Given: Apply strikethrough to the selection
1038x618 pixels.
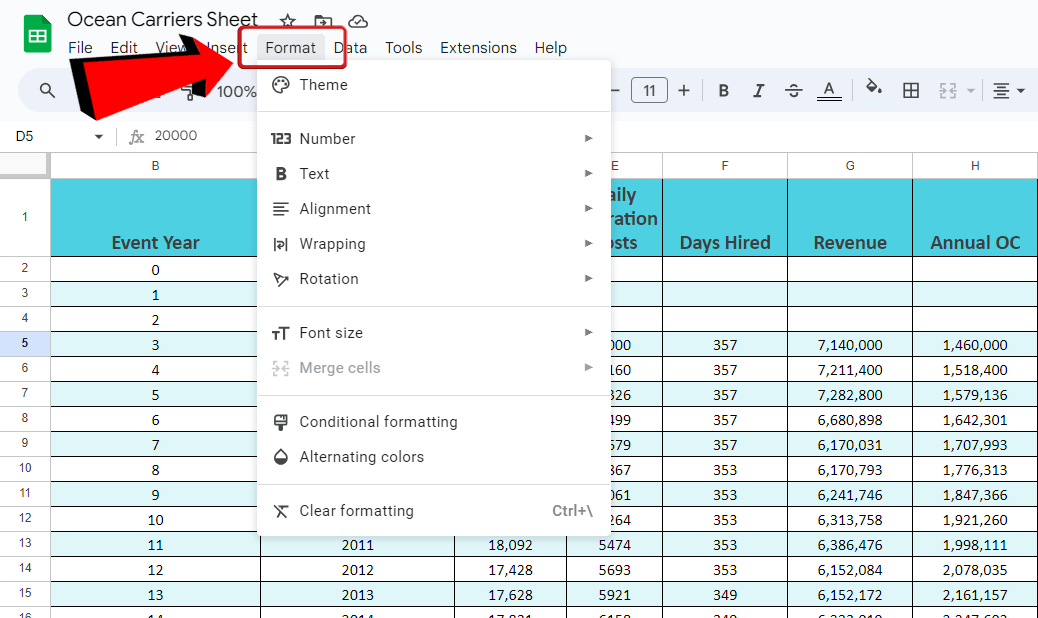Looking at the screenshot, I should tap(793, 90).
